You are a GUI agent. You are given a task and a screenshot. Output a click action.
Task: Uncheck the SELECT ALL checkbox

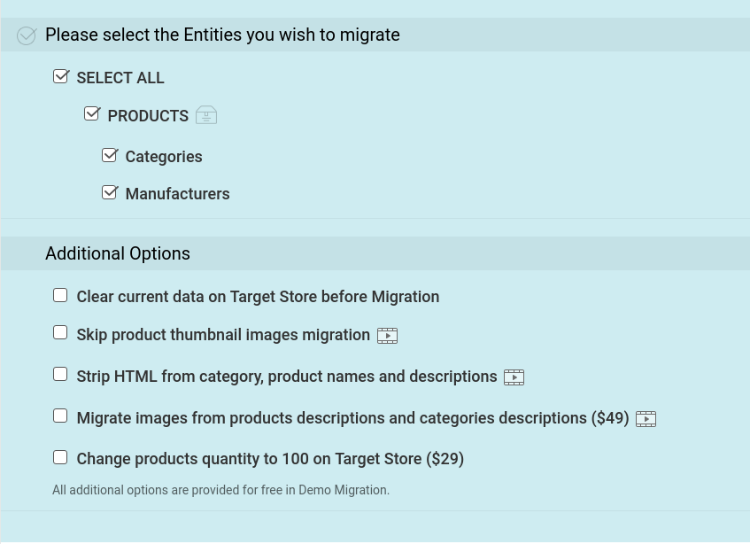[61, 76]
